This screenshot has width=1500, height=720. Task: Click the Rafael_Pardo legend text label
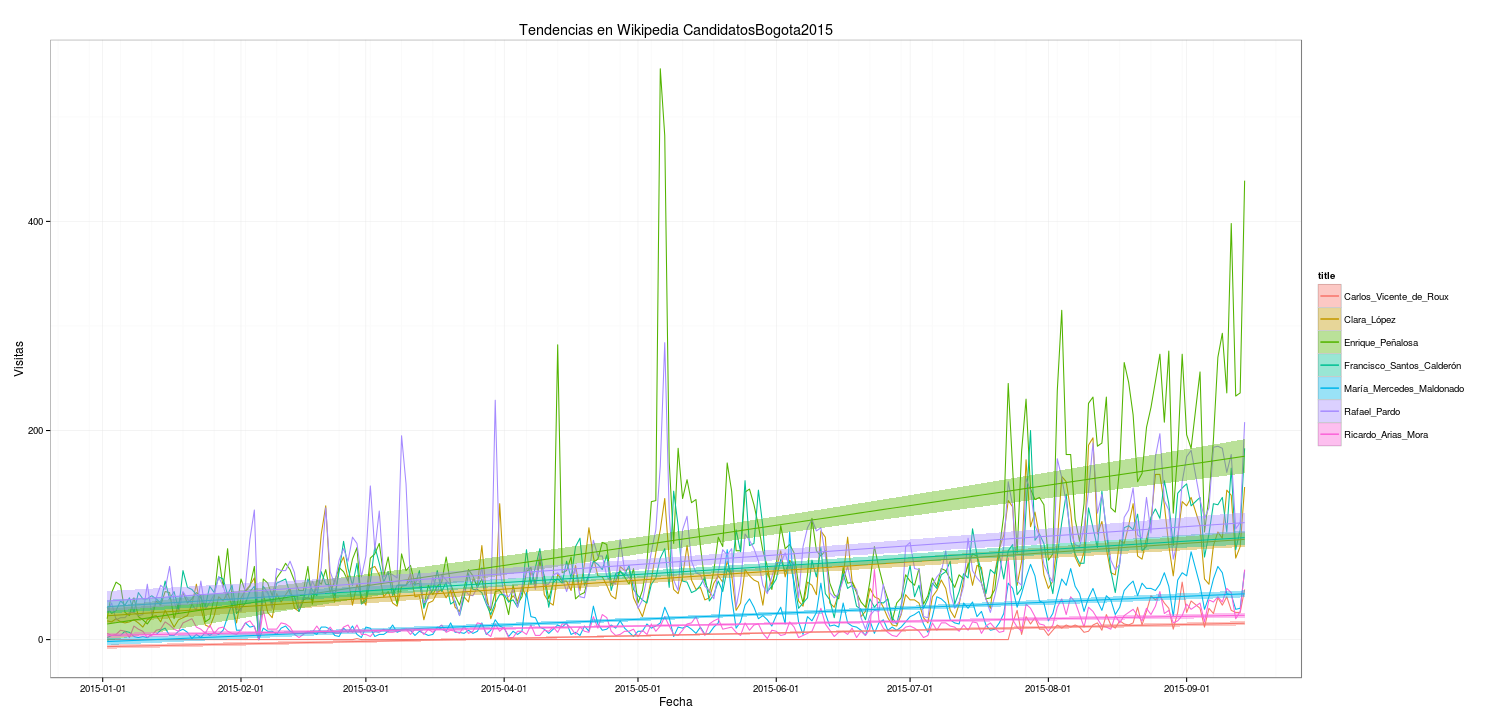pyautogui.click(x=1371, y=412)
